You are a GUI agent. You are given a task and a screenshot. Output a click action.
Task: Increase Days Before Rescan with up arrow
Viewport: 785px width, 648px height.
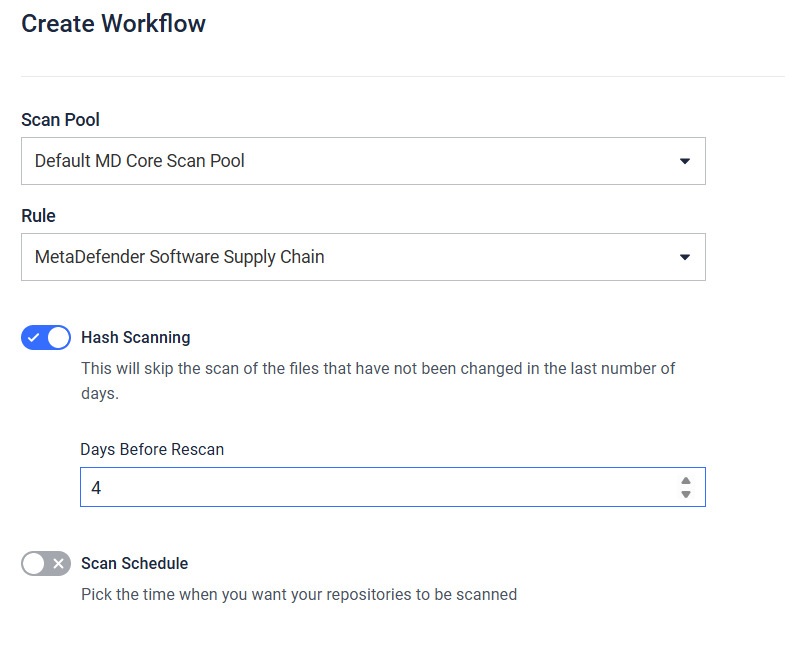pos(686,481)
